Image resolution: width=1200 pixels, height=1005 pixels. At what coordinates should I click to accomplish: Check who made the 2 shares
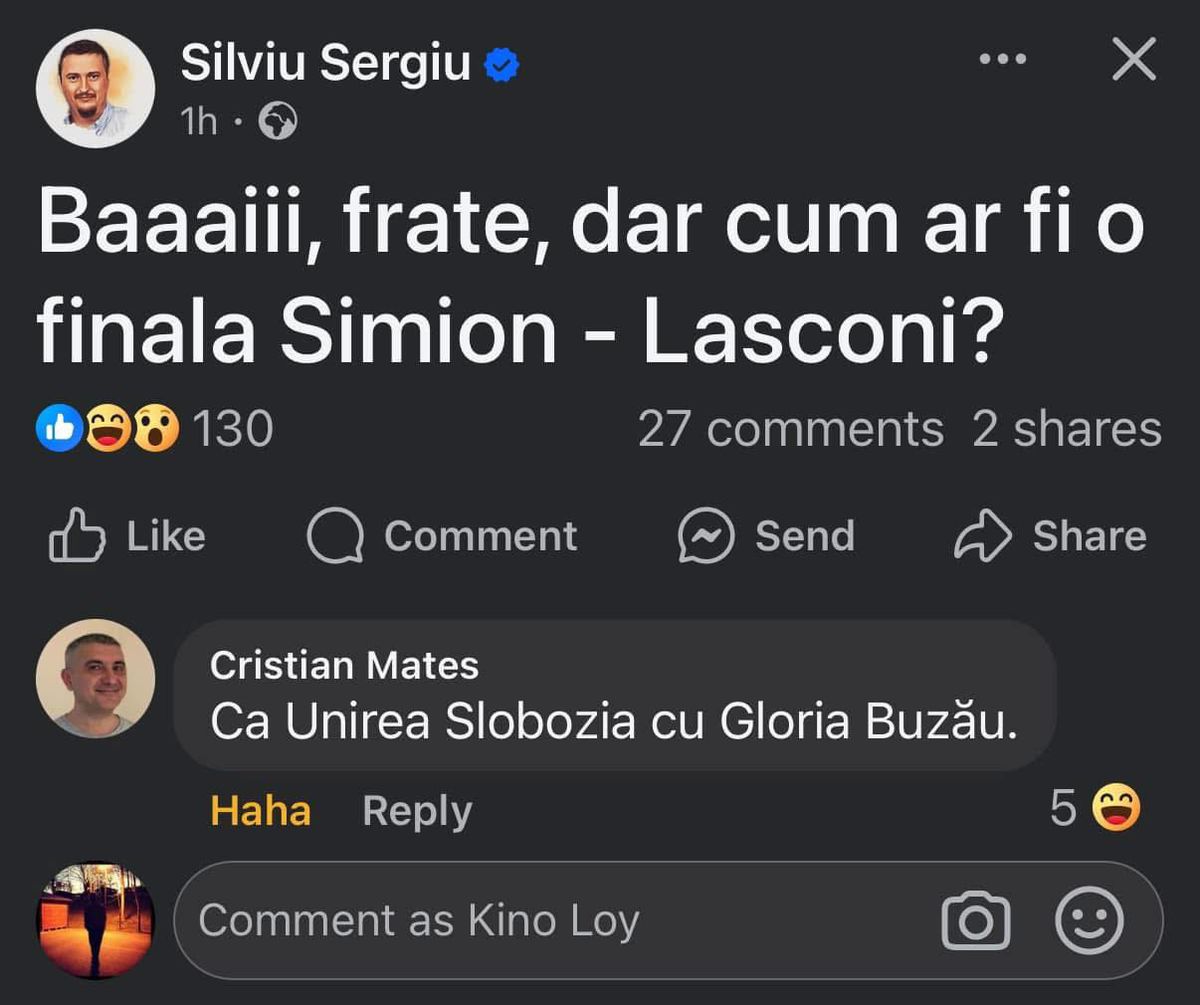click(1066, 429)
